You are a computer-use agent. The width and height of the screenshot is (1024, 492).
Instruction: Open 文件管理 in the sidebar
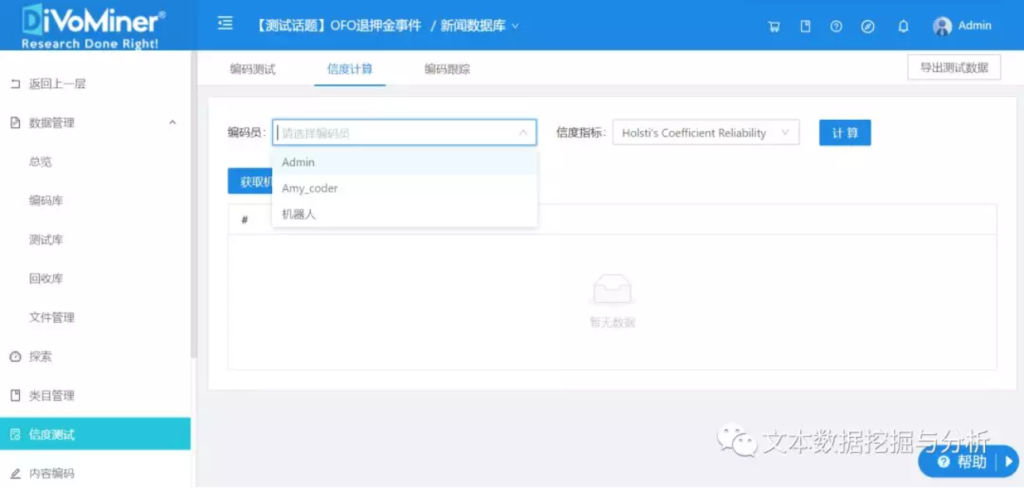pos(52,318)
